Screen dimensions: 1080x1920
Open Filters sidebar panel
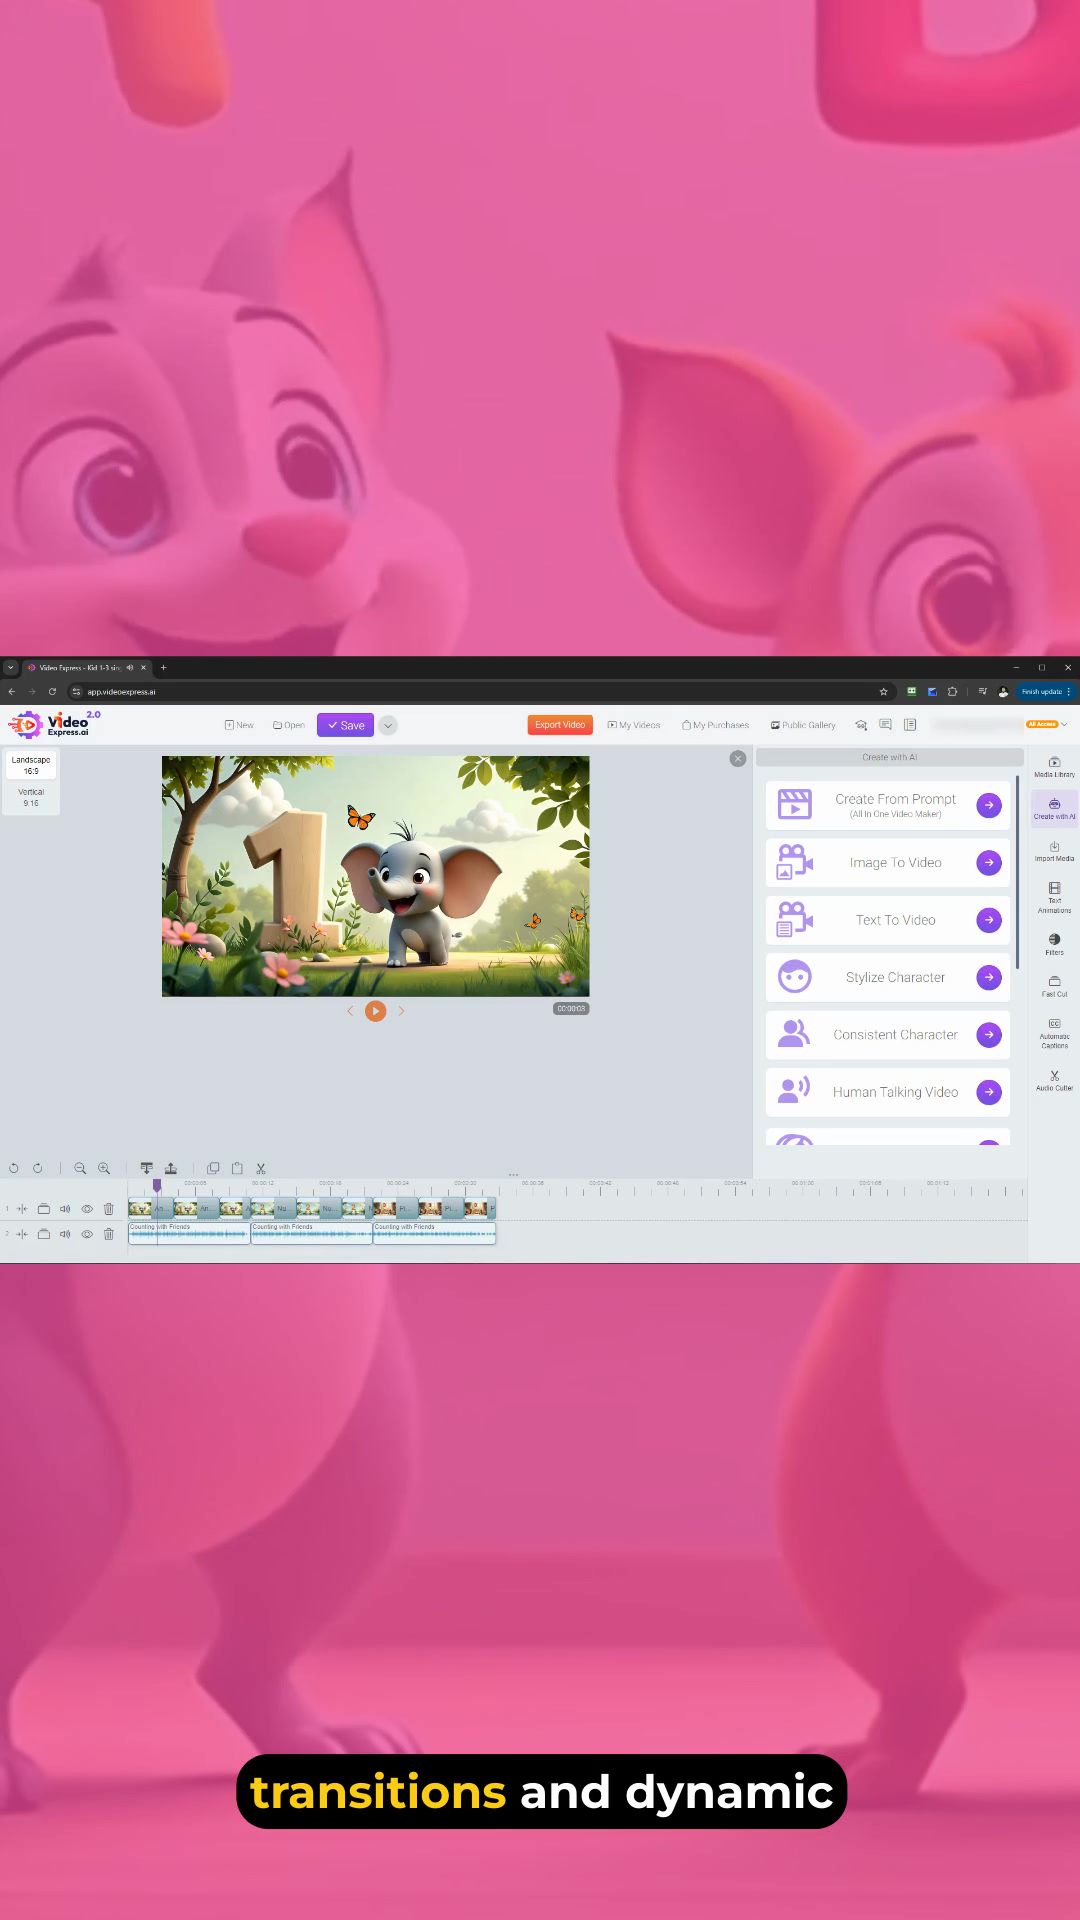pos(1054,944)
